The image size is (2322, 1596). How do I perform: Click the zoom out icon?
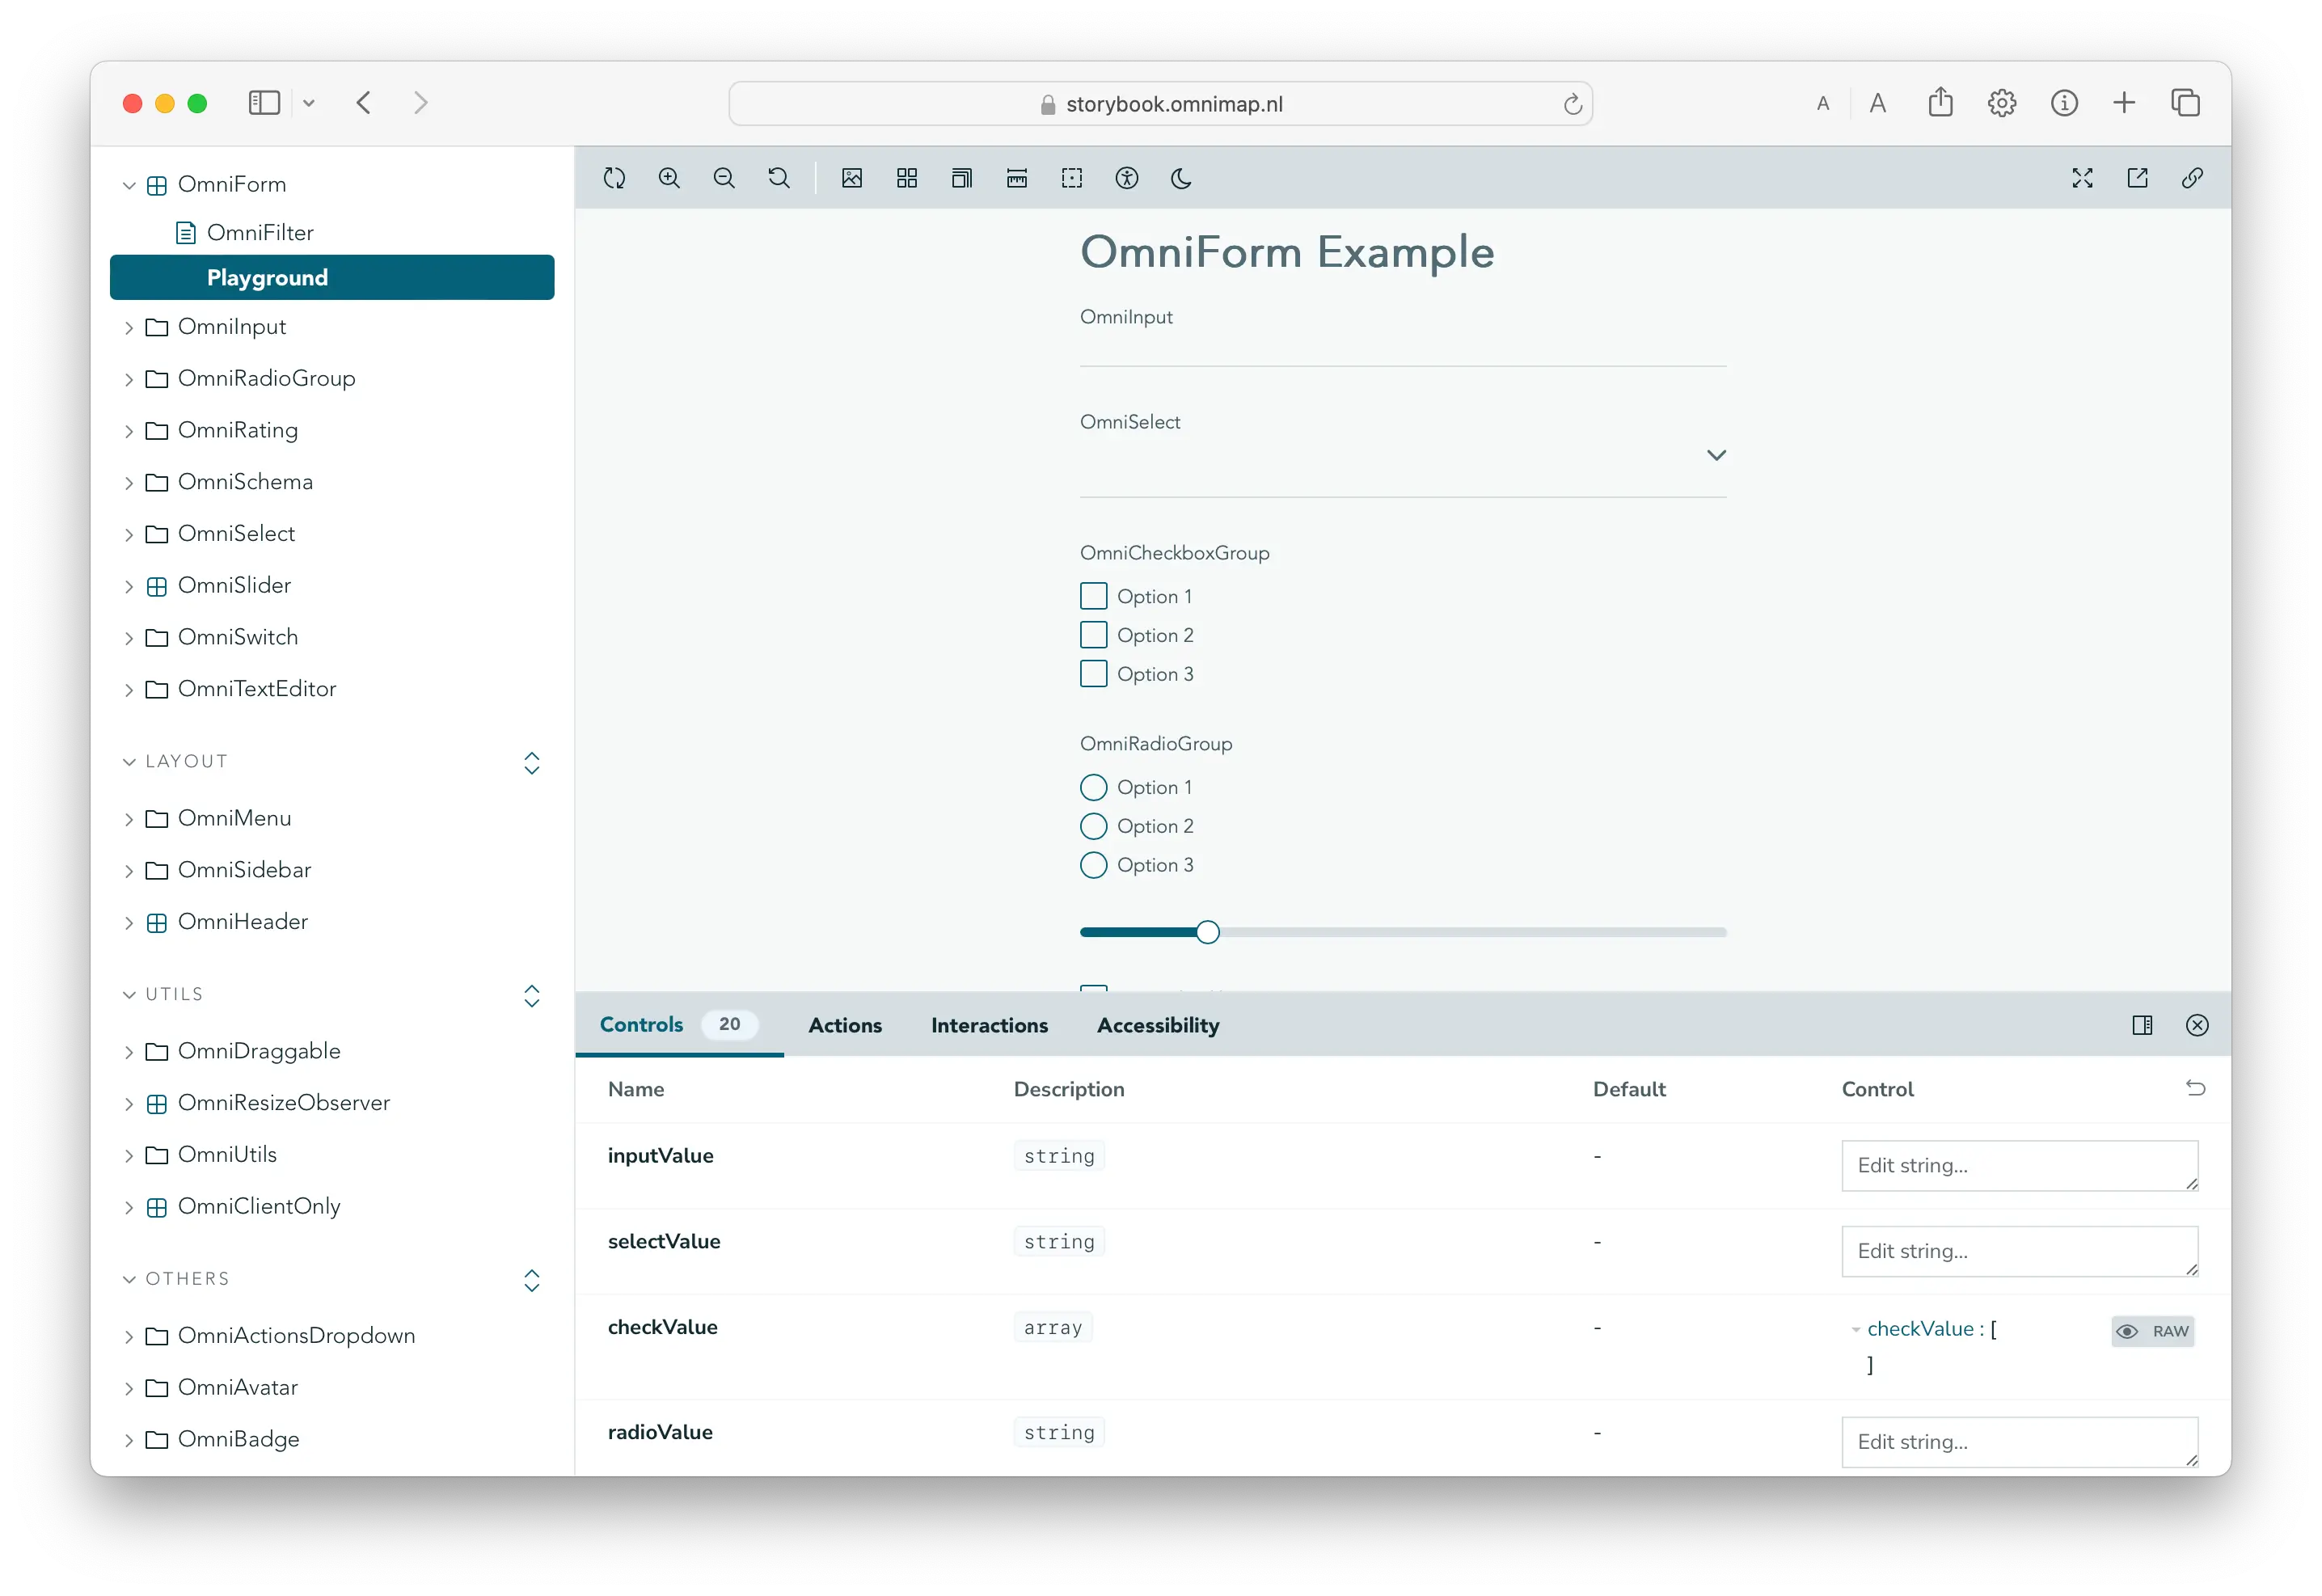(x=725, y=178)
